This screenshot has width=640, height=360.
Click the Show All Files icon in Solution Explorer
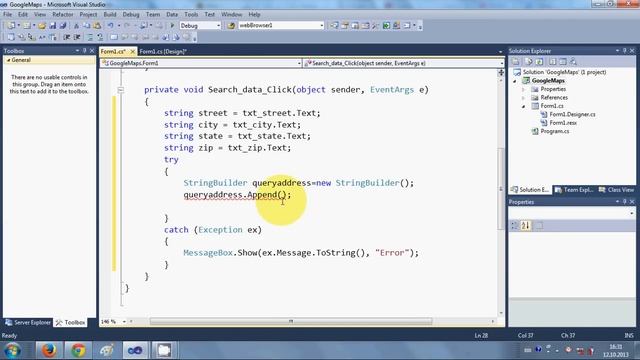pos(529,62)
